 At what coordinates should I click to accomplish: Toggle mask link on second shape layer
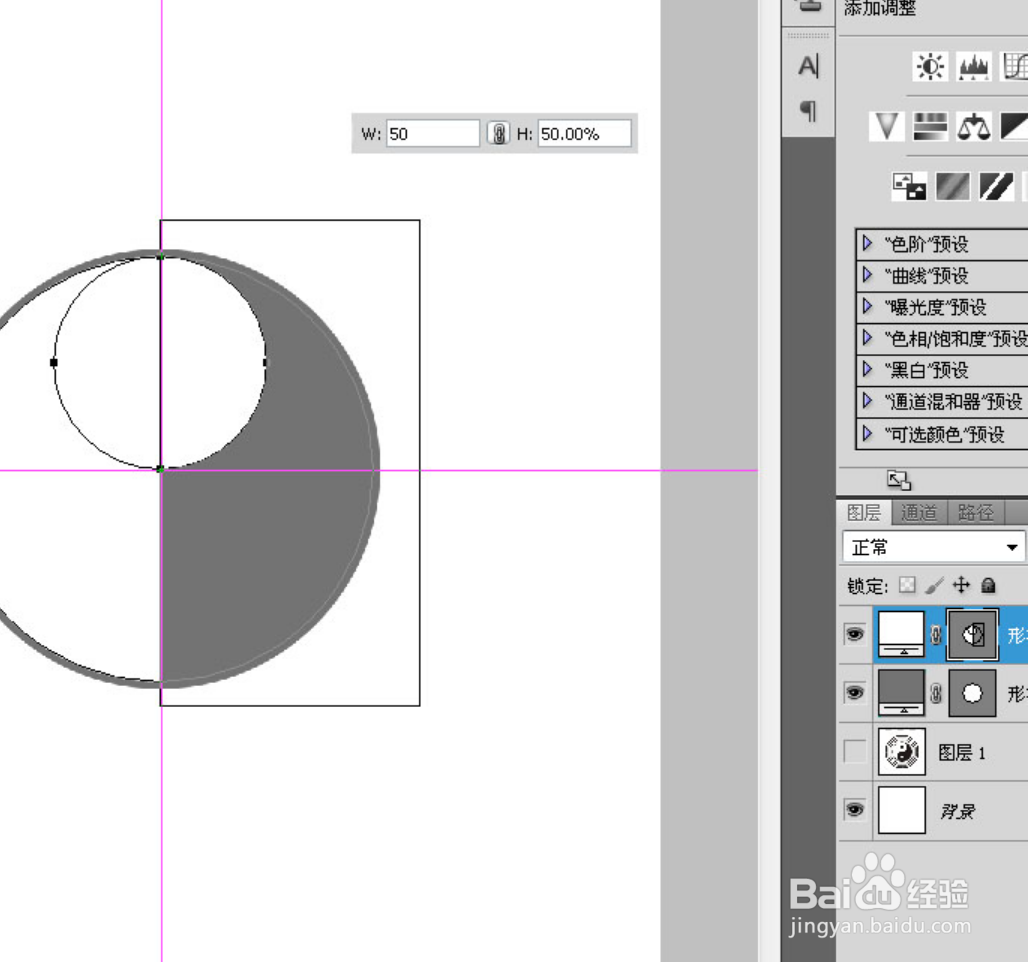click(x=936, y=692)
